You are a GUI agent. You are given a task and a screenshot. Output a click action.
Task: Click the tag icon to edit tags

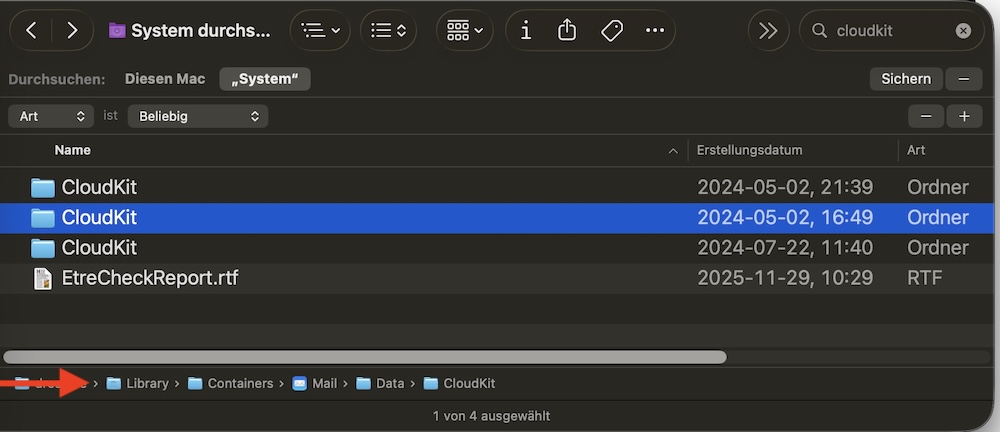pyautogui.click(x=611, y=31)
